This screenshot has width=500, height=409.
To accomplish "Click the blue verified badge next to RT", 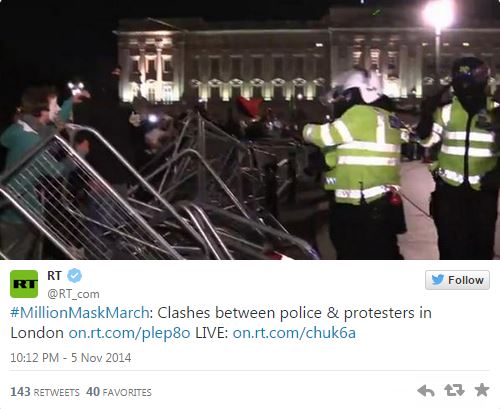I will [x=75, y=276].
